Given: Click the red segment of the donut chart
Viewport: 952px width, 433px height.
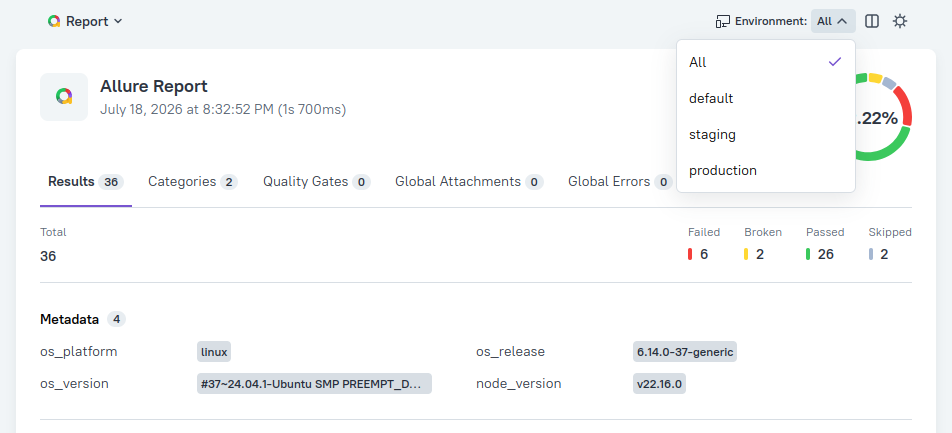Looking at the screenshot, I should (905, 106).
